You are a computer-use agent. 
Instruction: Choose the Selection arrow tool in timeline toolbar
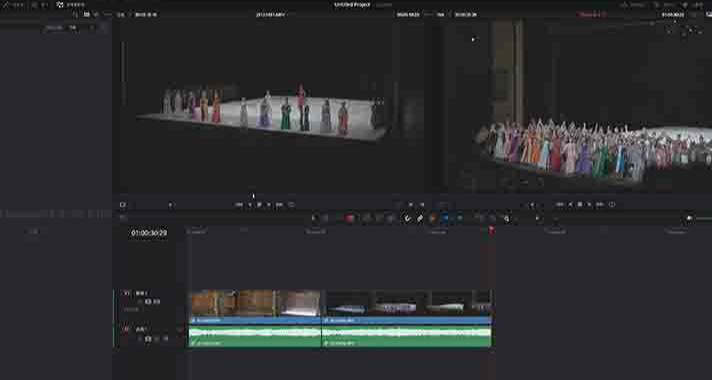click(x=313, y=218)
